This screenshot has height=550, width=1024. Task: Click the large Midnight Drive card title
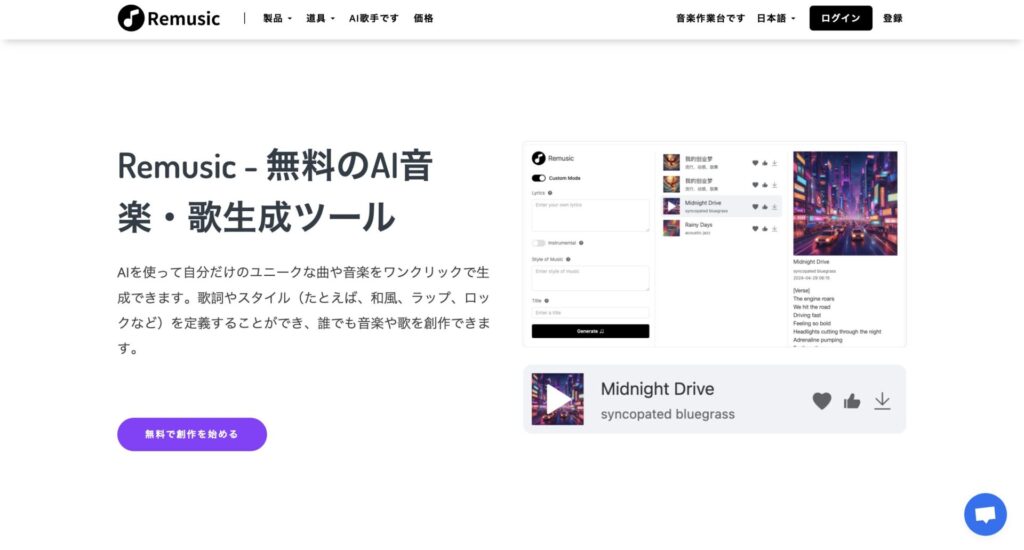(657, 389)
